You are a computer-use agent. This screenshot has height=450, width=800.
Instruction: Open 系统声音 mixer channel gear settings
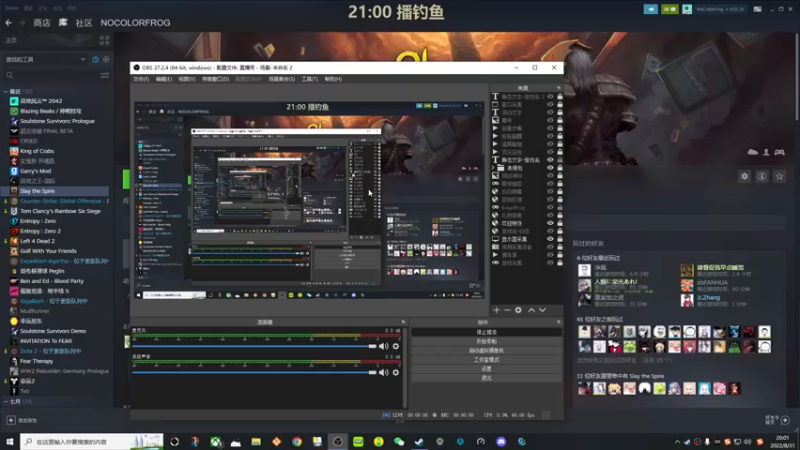pos(395,372)
